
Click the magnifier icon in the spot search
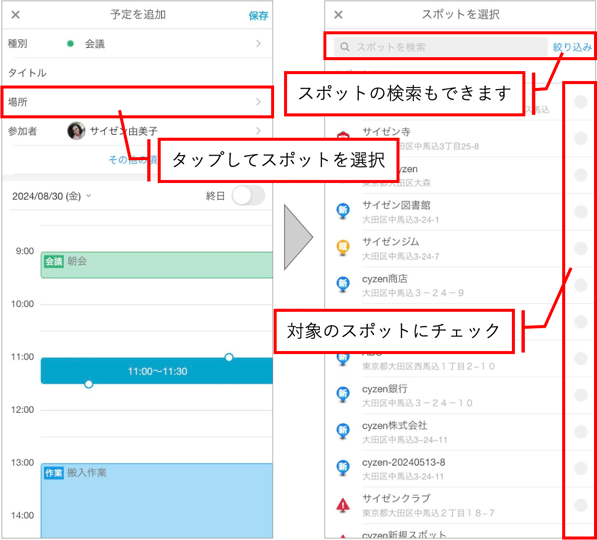click(x=345, y=47)
